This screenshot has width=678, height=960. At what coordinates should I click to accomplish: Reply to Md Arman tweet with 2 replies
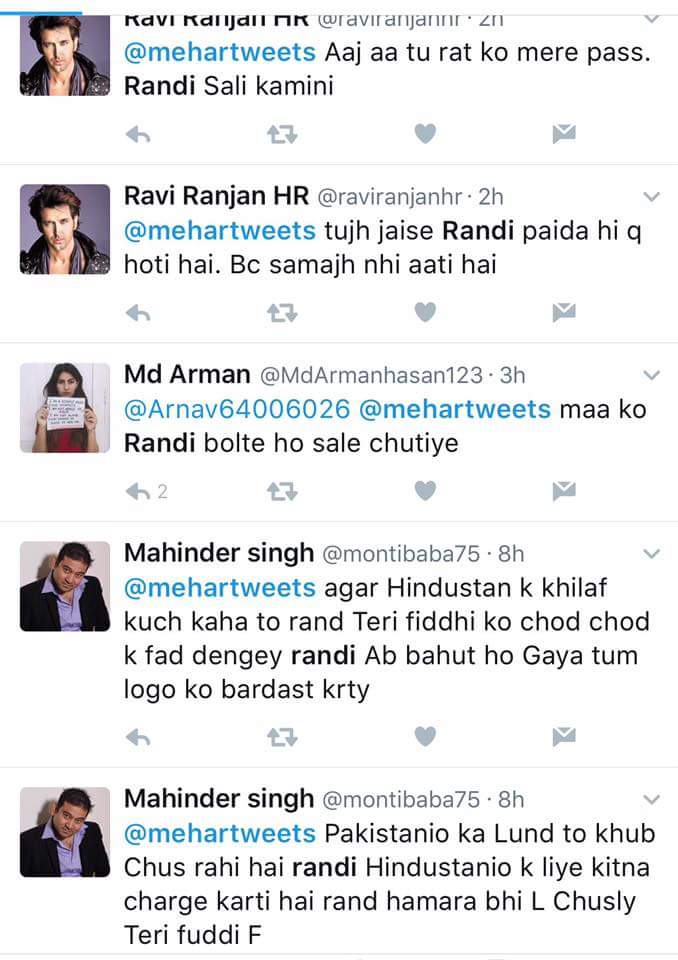click(x=146, y=491)
